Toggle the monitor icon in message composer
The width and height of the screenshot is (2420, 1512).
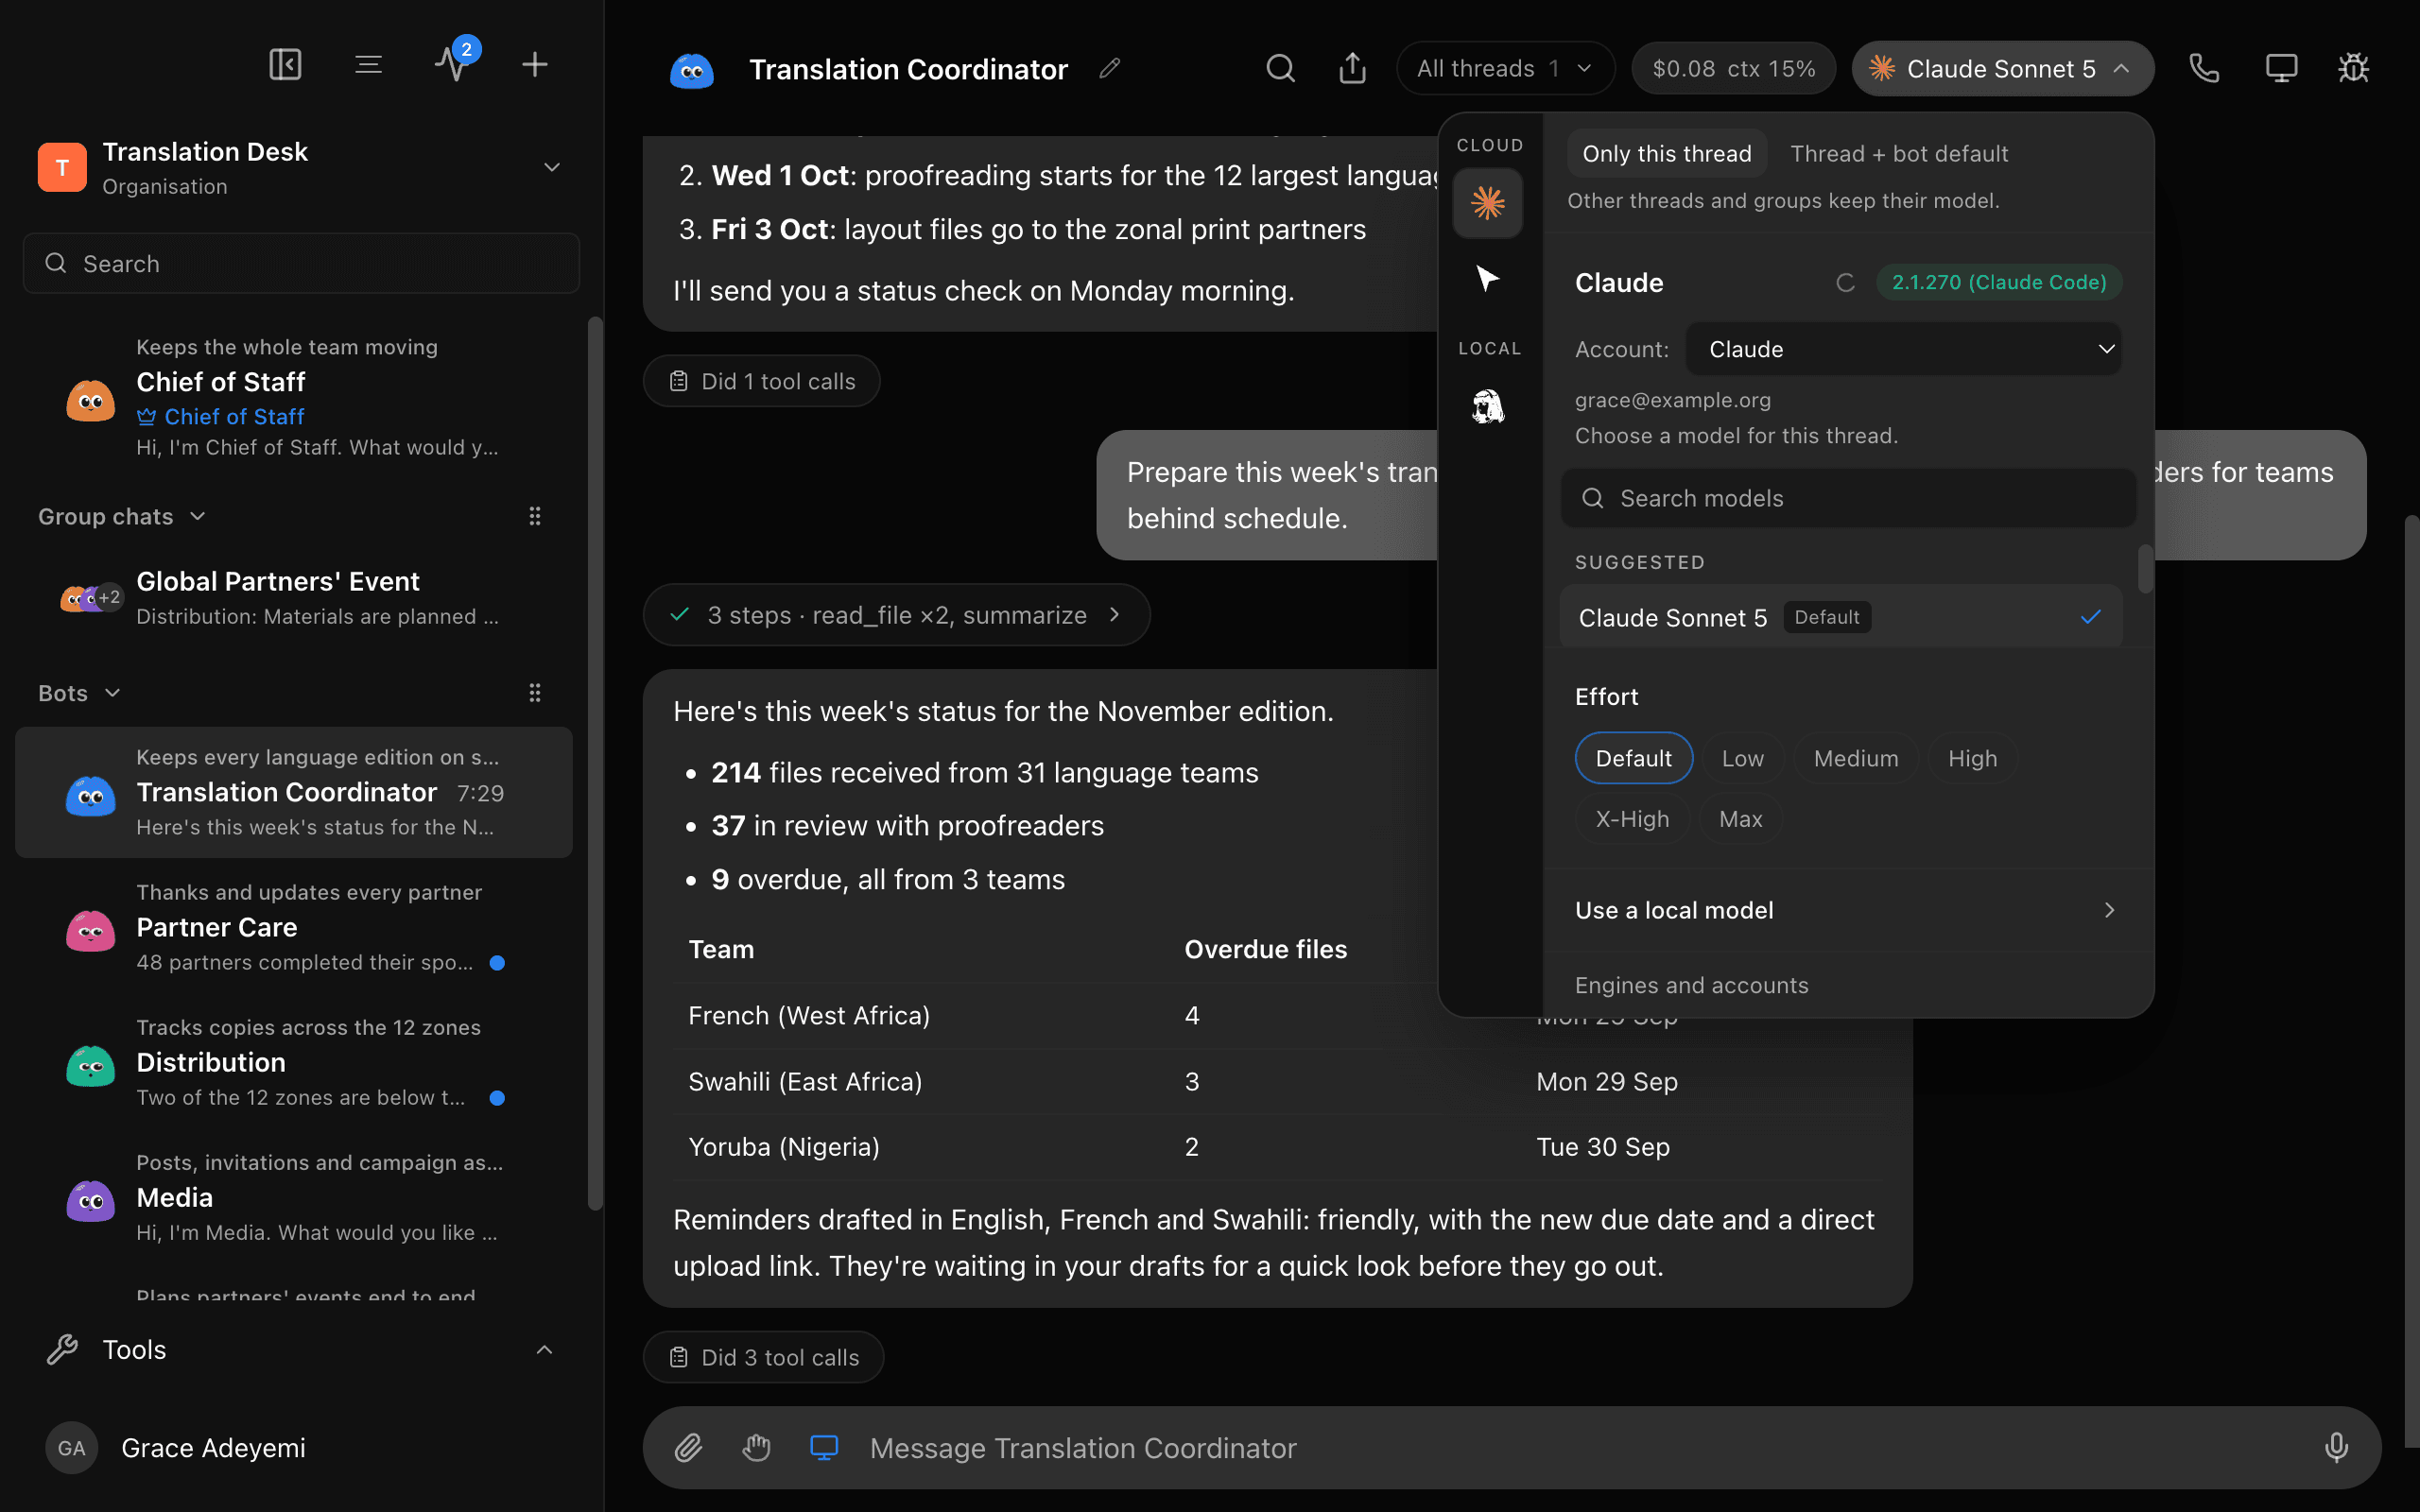click(x=824, y=1447)
